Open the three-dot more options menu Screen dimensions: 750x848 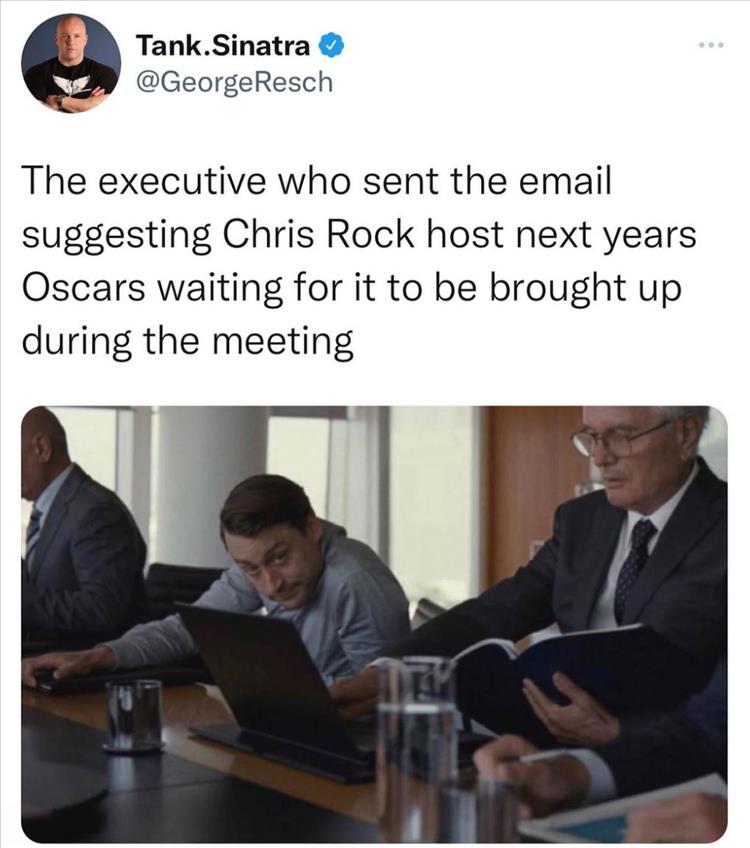coord(709,47)
